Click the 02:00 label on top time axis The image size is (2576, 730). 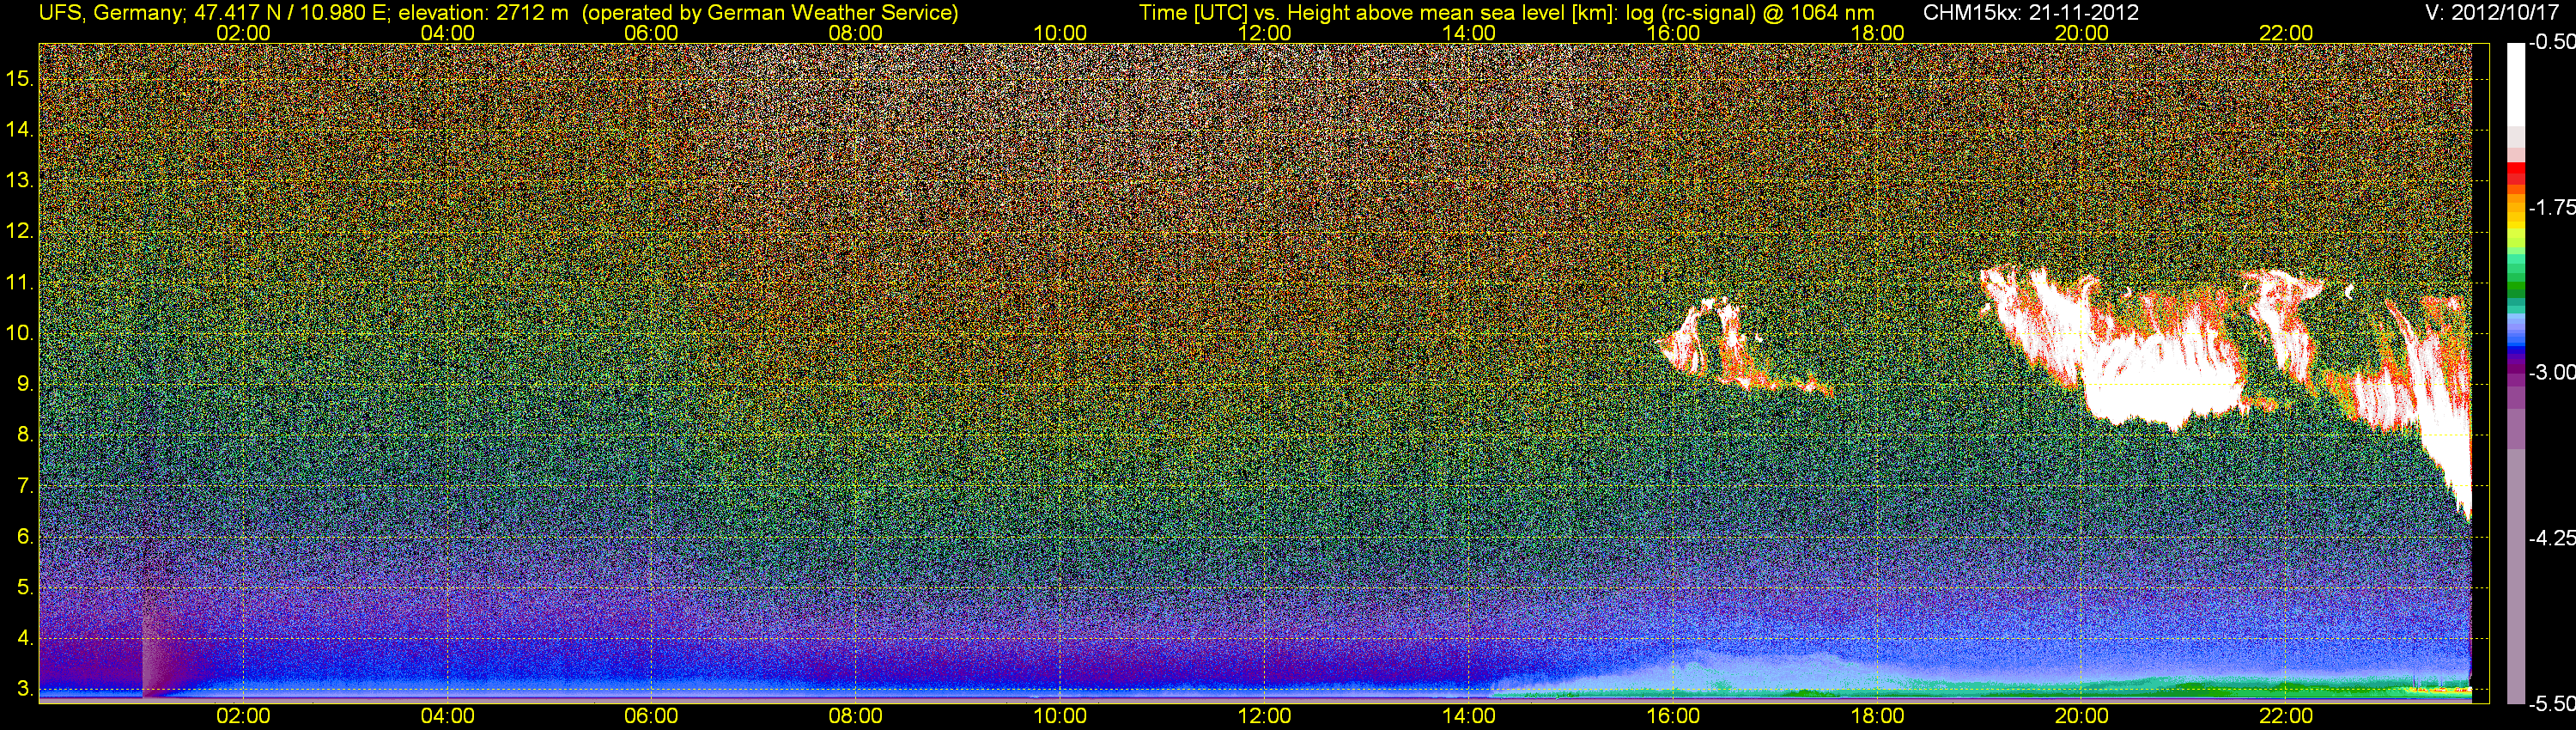[243, 33]
